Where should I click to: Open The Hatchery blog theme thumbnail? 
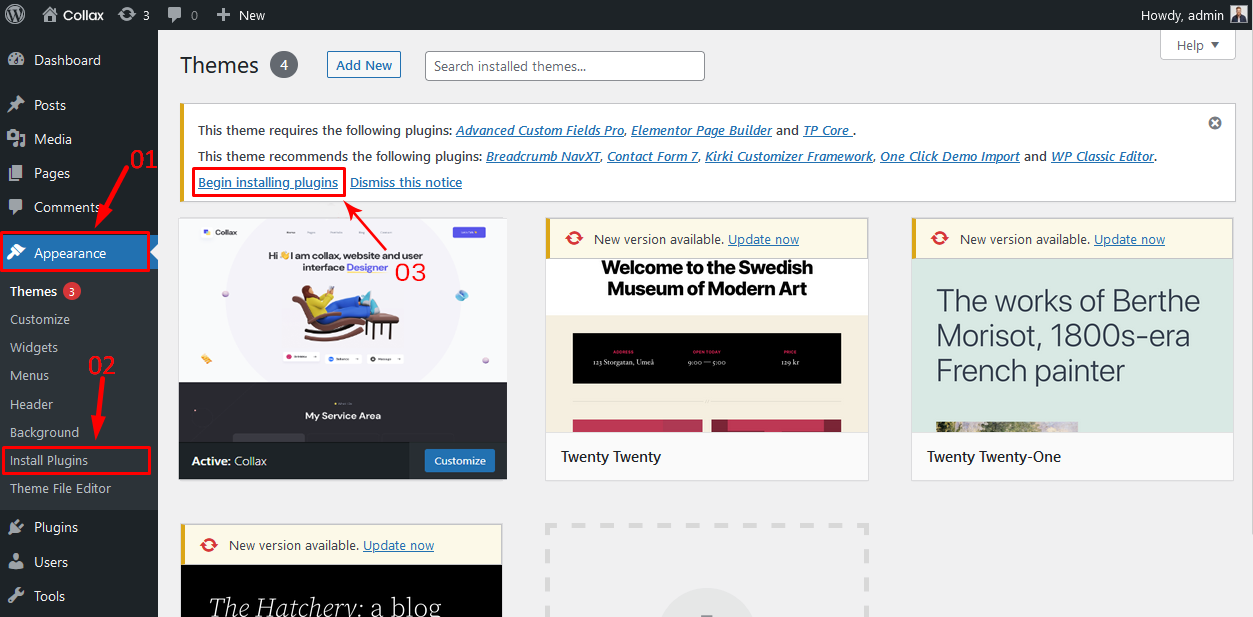pos(342,591)
